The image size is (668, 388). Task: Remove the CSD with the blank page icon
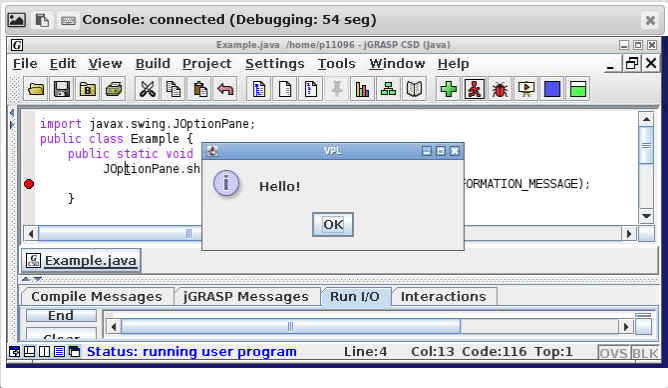click(285, 89)
